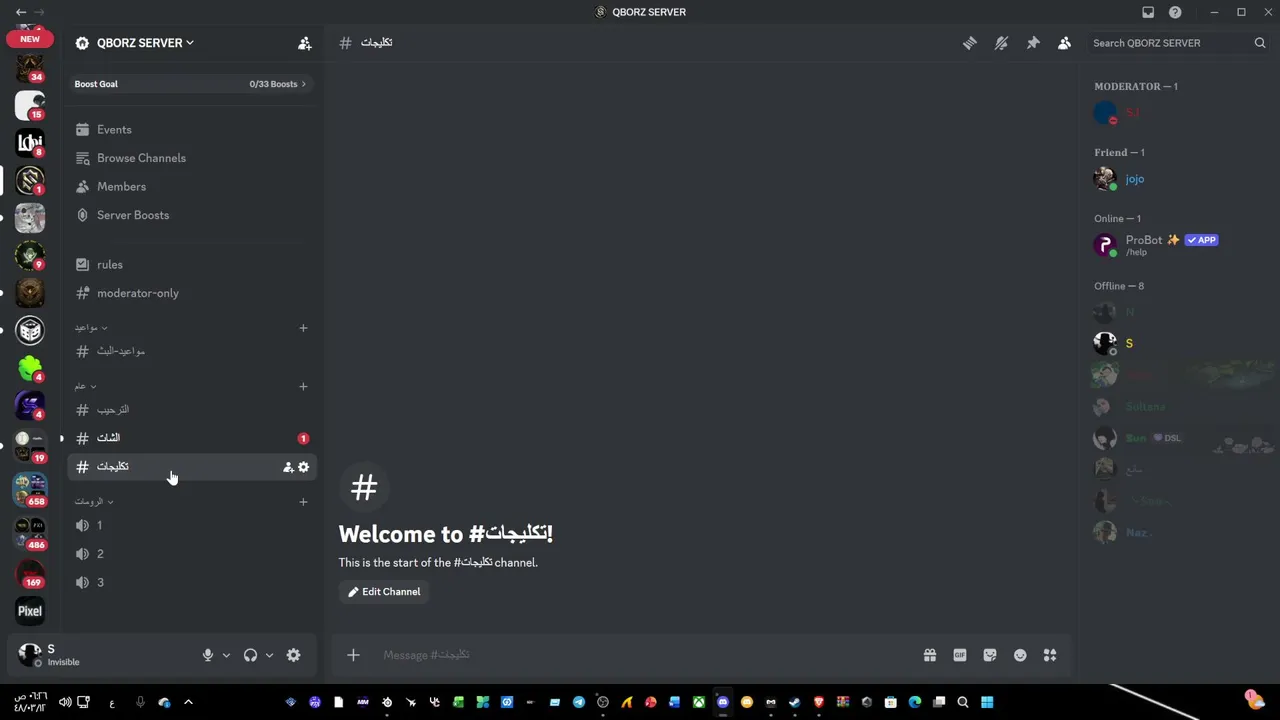Open Server Boosts
Viewport: 1280px width, 720px height.
(x=190, y=215)
